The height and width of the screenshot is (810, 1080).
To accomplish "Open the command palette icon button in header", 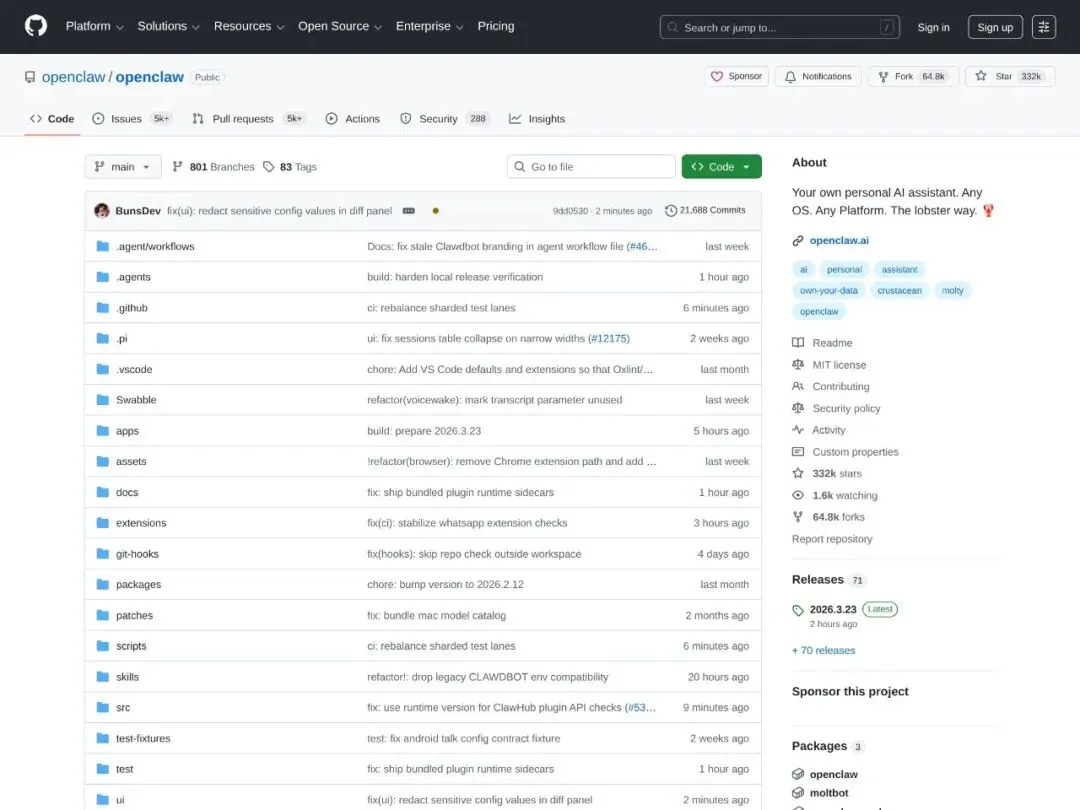I will tap(1043, 27).
